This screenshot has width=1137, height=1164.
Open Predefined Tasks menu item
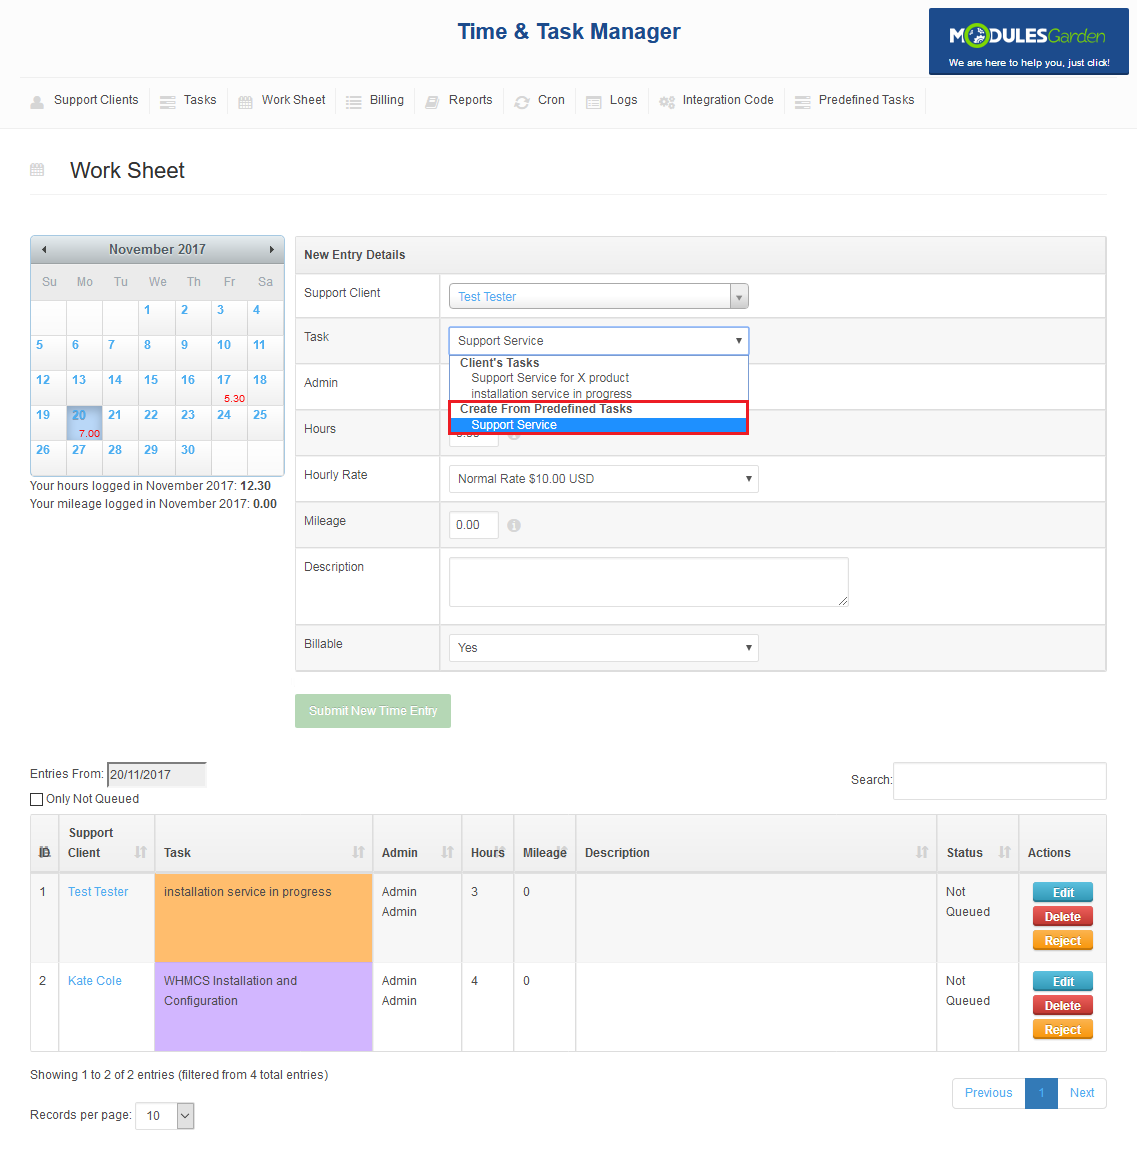(866, 100)
